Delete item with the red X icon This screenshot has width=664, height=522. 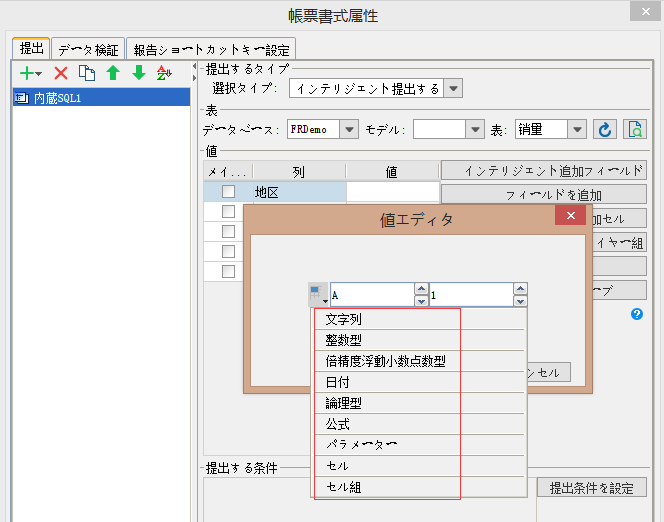pyautogui.click(x=61, y=73)
